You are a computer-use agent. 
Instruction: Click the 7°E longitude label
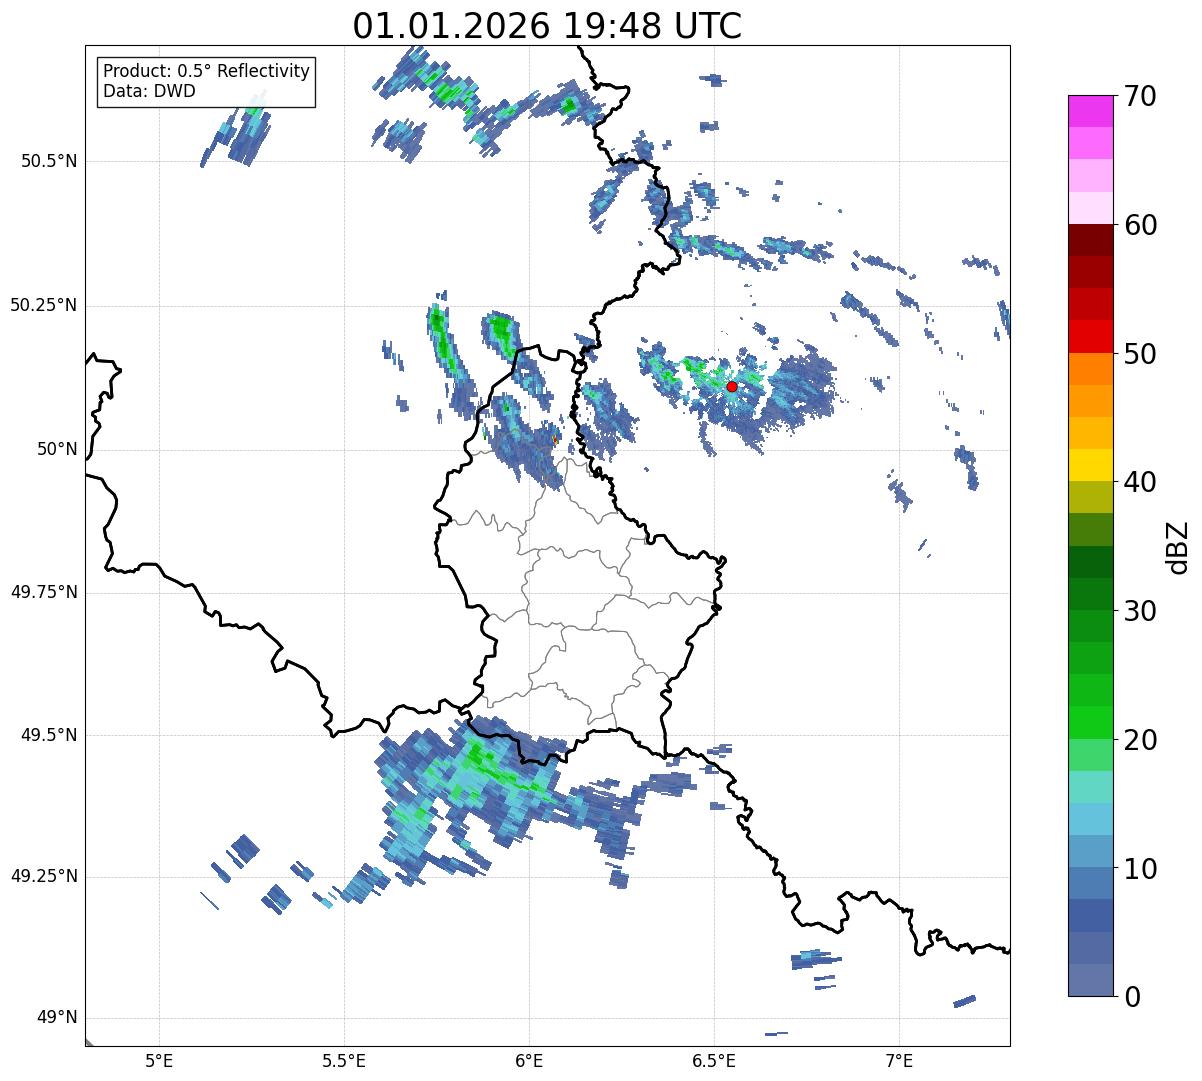899,1061
